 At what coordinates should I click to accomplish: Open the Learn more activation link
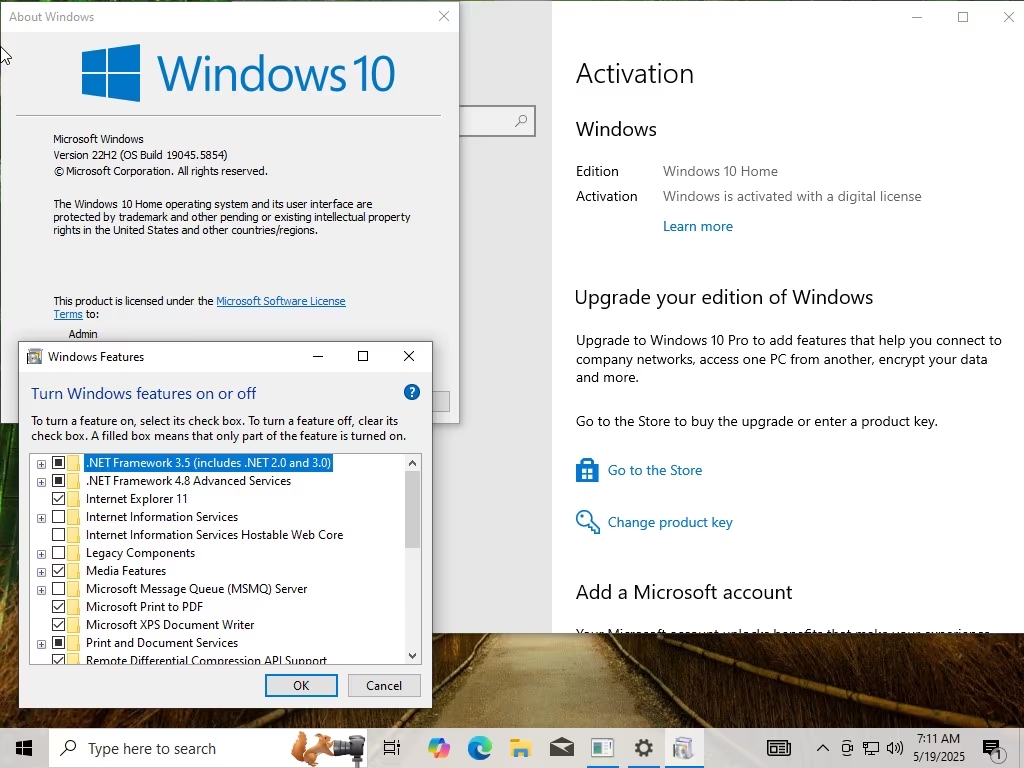[697, 226]
